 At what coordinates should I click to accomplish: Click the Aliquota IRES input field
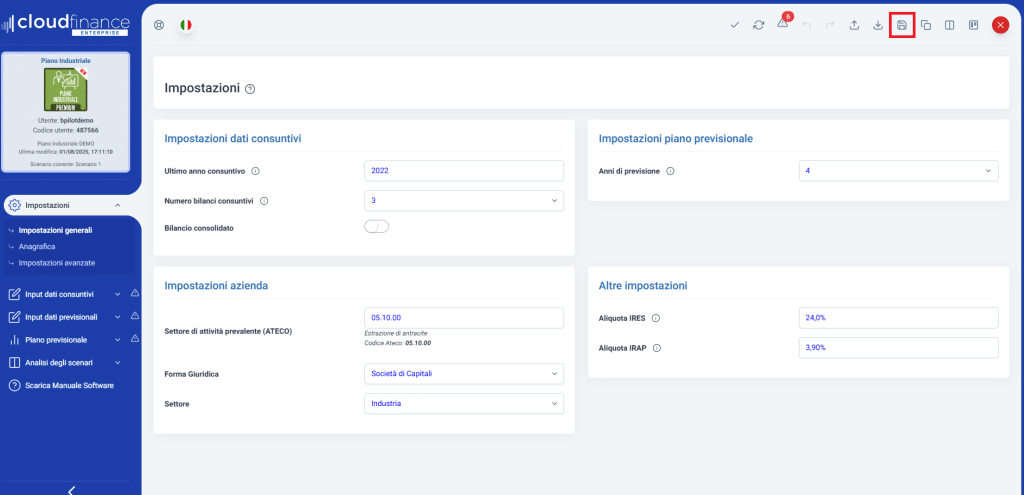point(898,318)
